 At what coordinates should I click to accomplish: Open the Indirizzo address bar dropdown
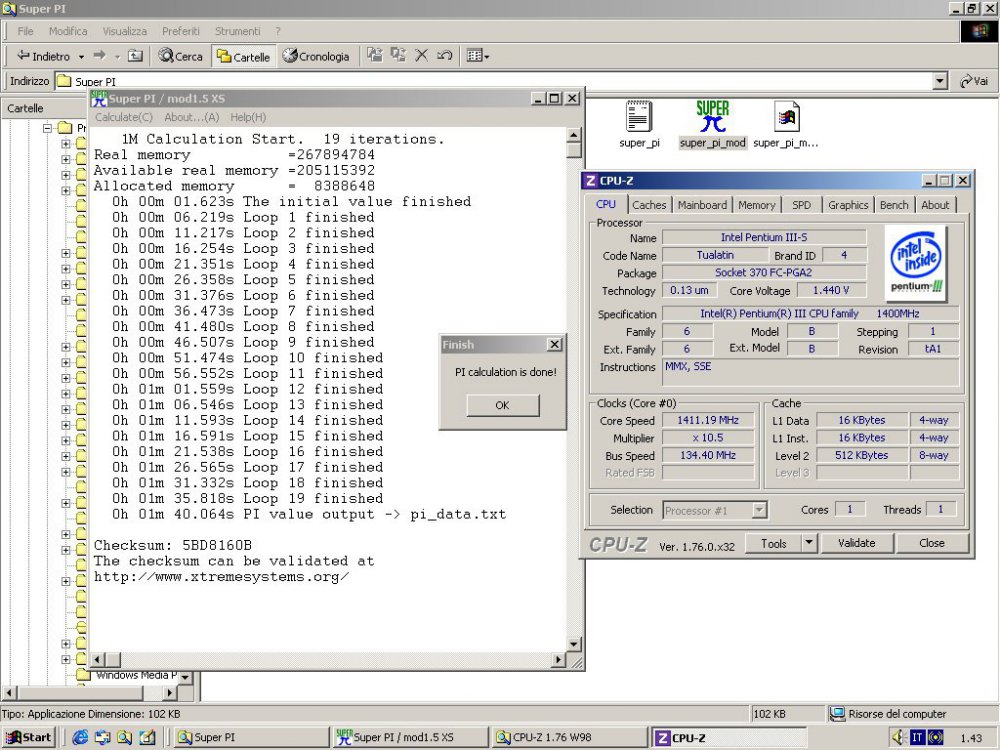pyautogui.click(x=941, y=80)
